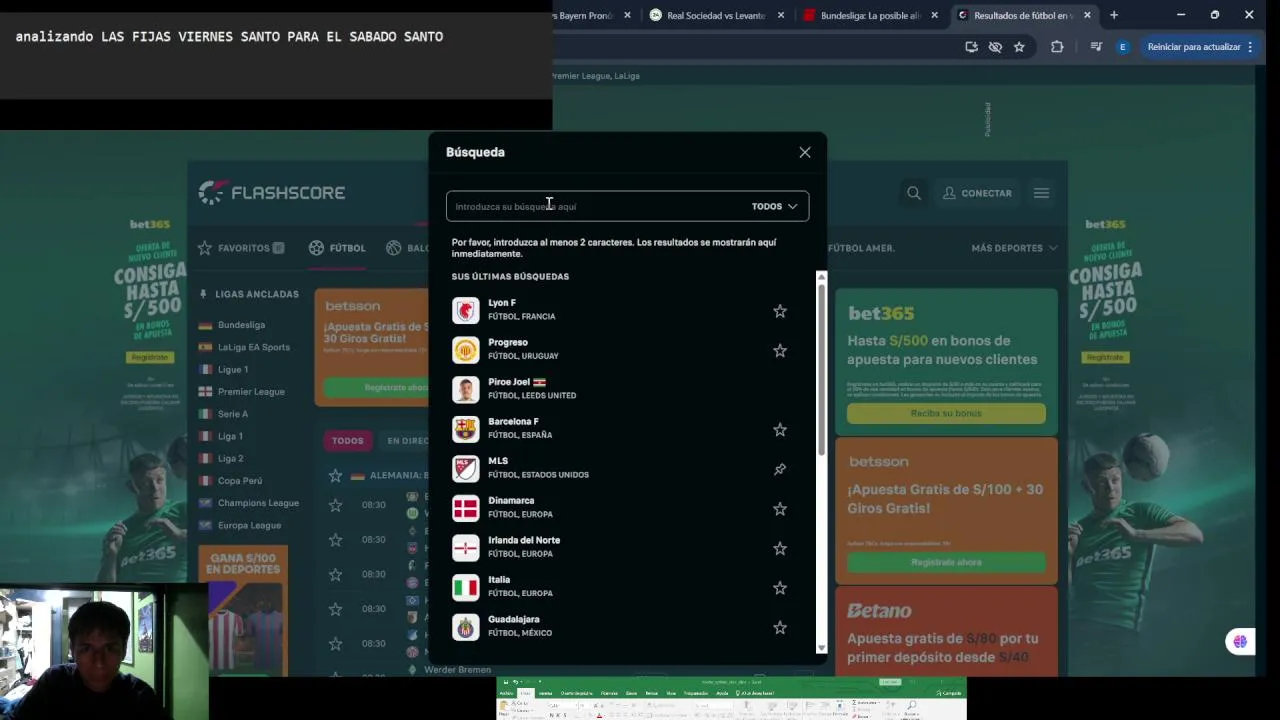Select the TODOS matches filter tab
Image resolution: width=1280 pixels, height=720 pixels.
pos(348,440)
